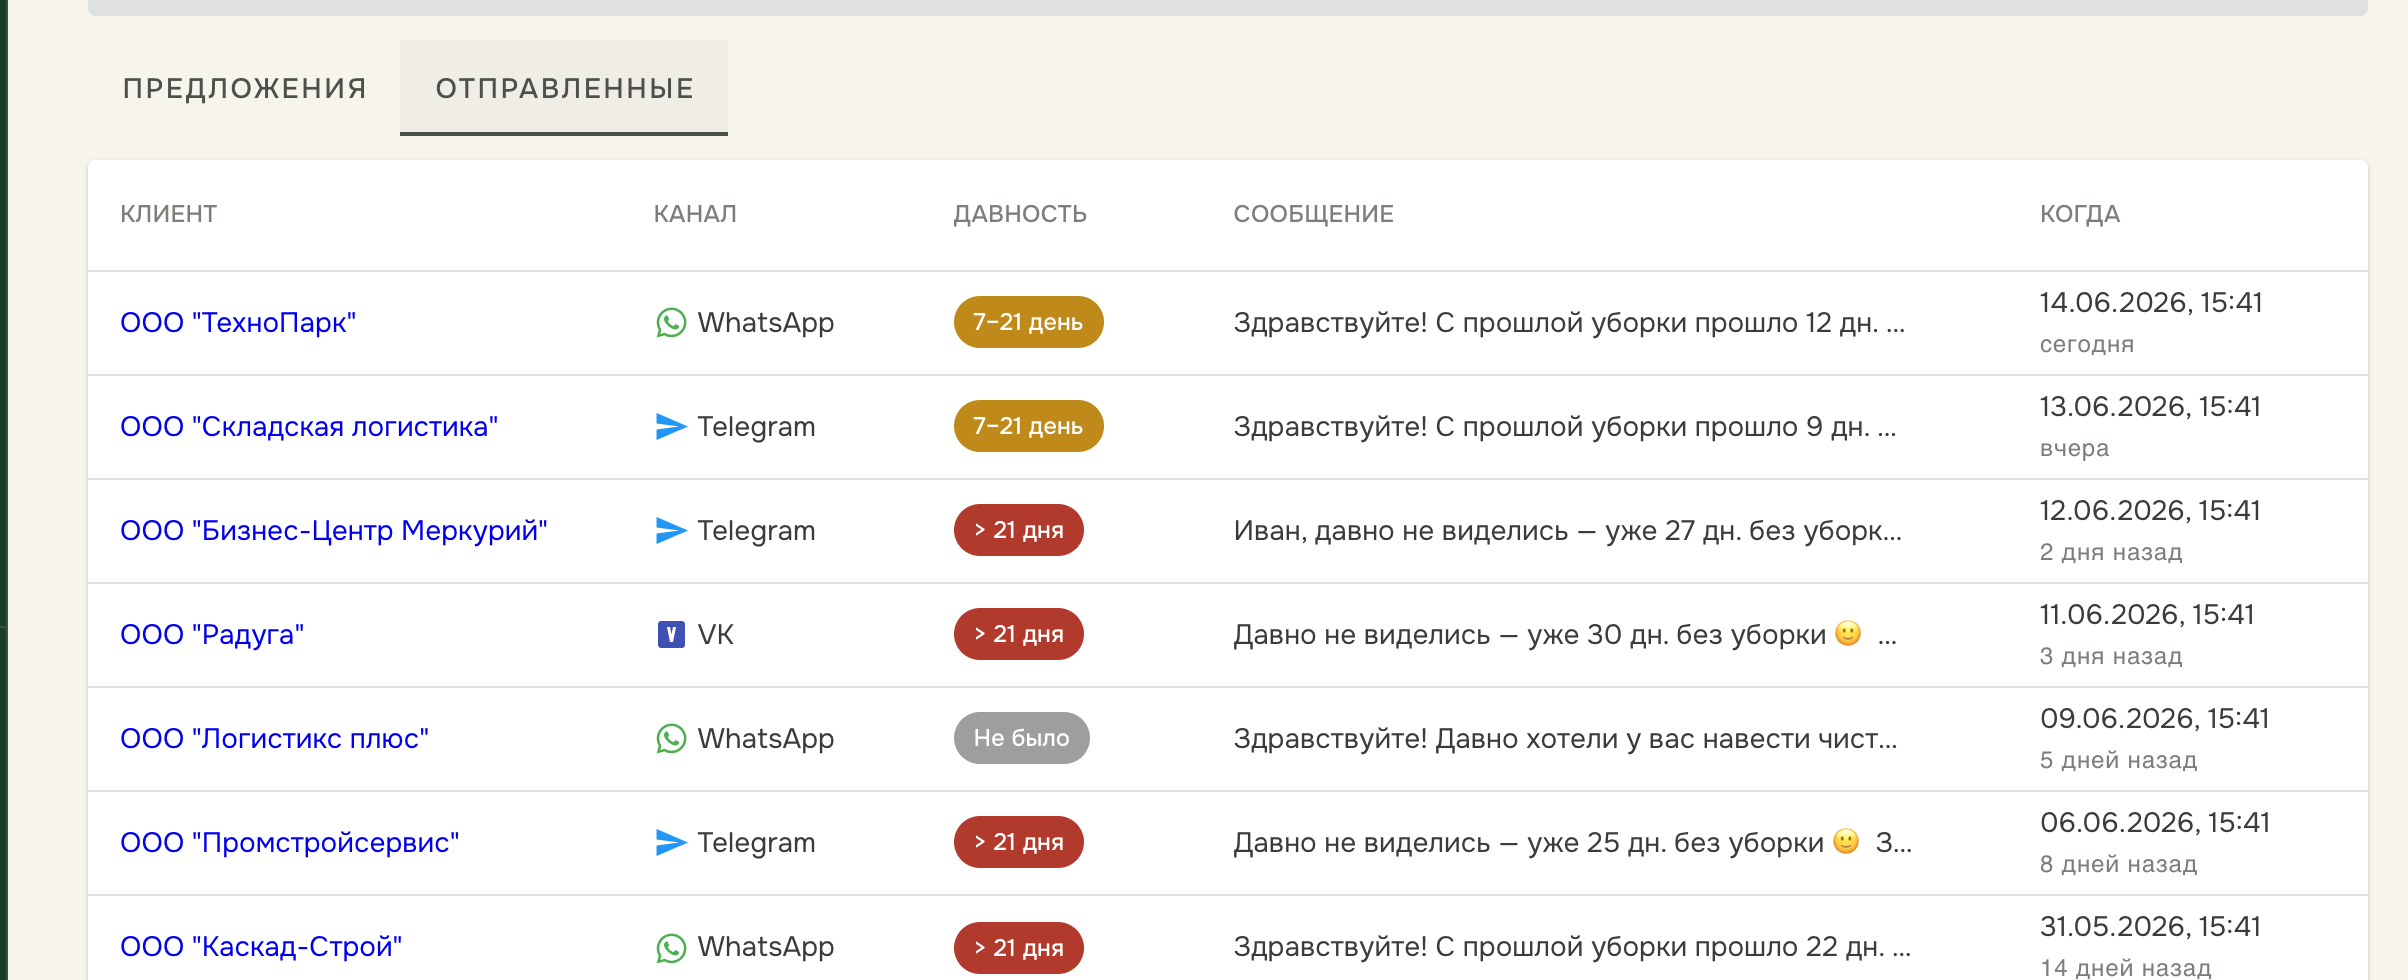2408x980 pixels.
Task: Click VK icon in Радуга row
Action: [x=671, y=635]
